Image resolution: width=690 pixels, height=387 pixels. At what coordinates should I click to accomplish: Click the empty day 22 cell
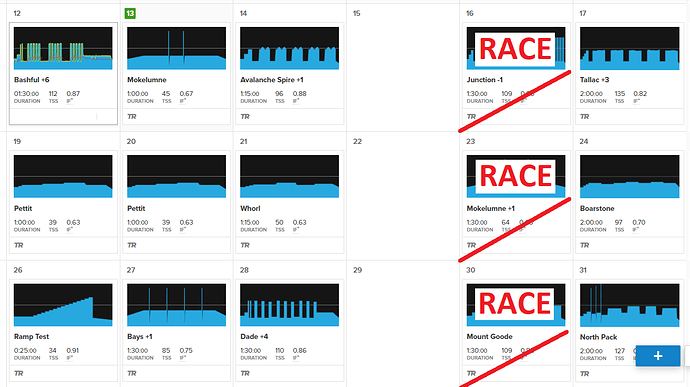click(403, 196)
